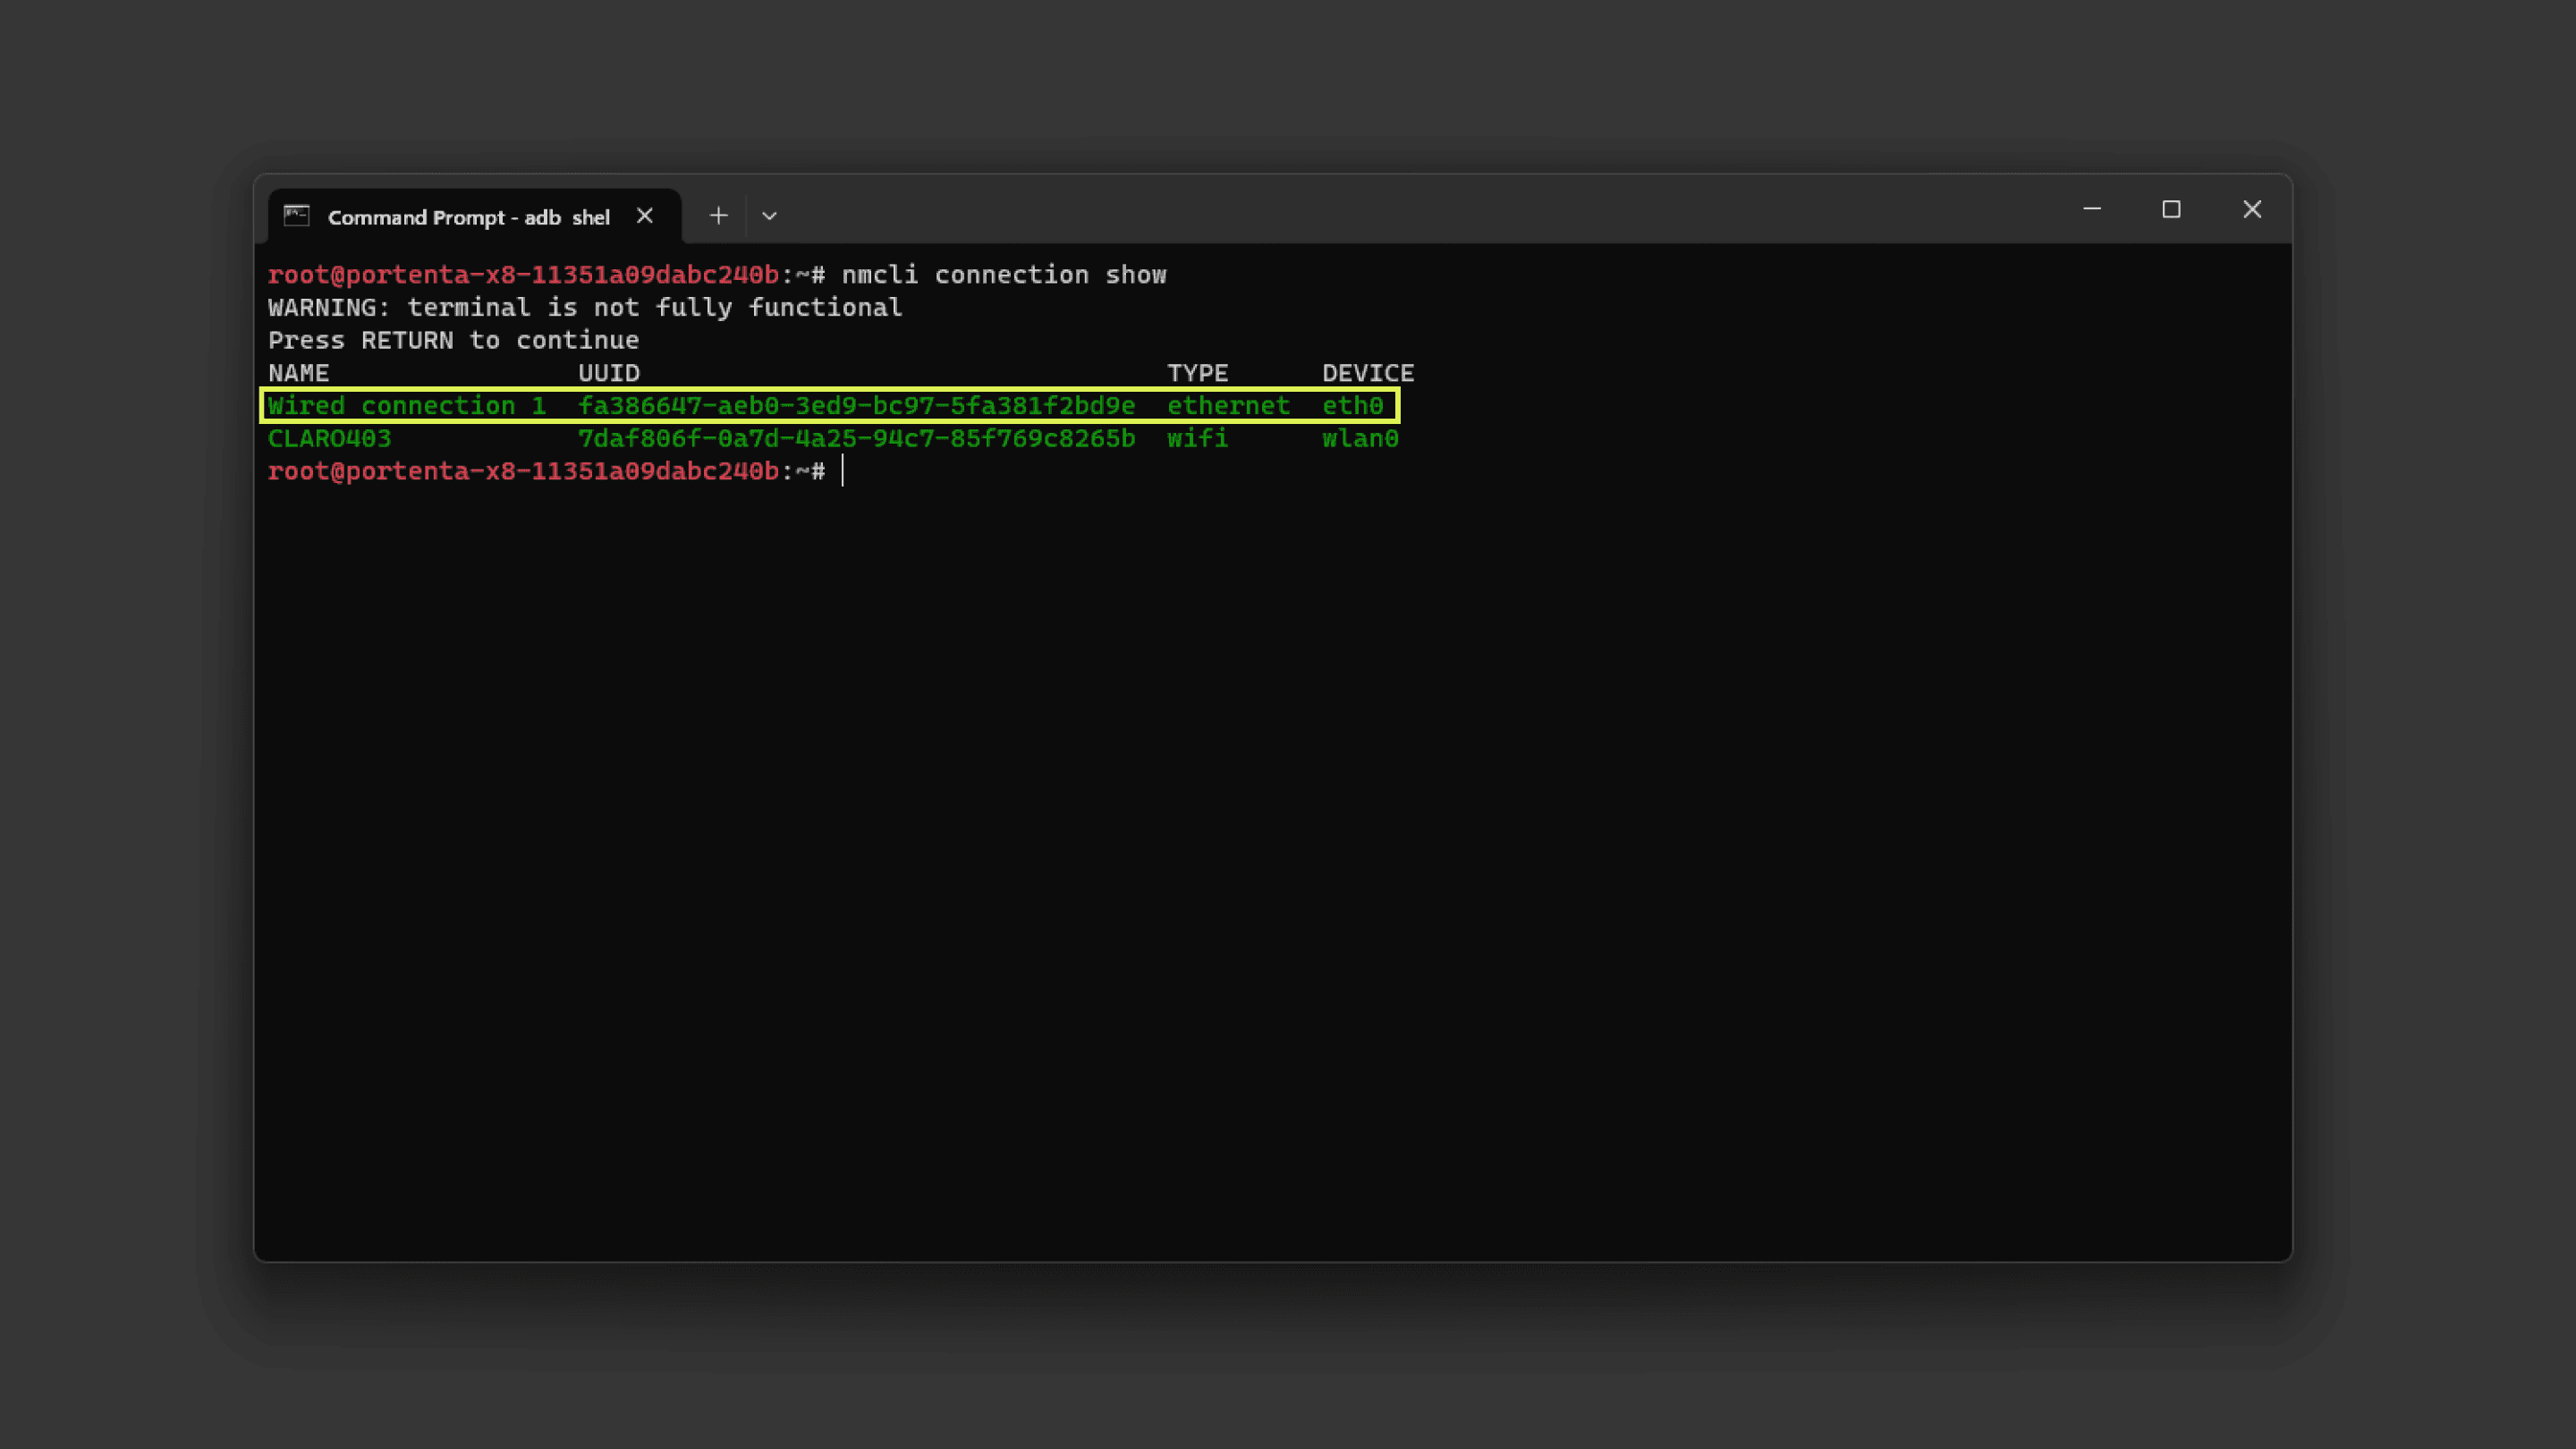Minimize the terminal window
This screenshot has height=1449, width=2576.
2091,210
